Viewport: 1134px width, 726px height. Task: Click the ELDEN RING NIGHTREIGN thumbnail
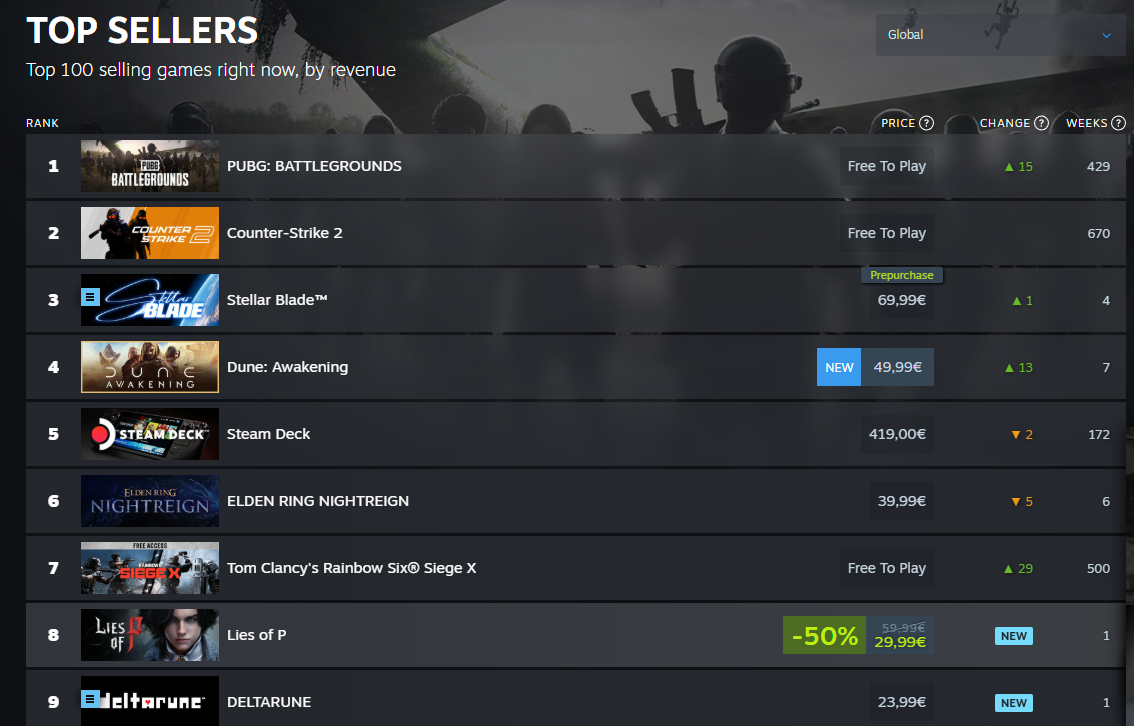pyautogui.click(x=150, y=501)
